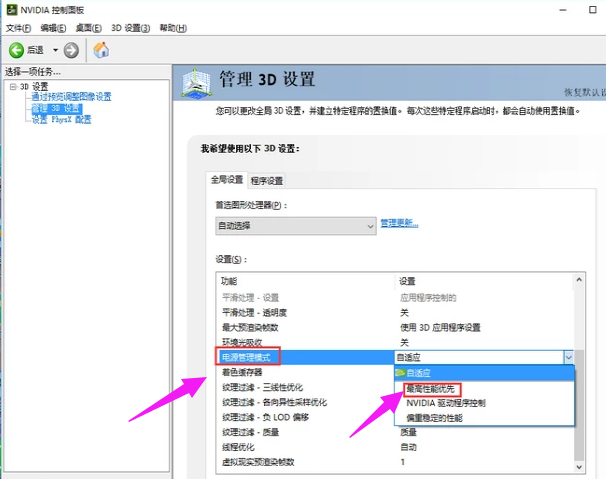Image resolution: width=606 pixels, height=479 pixels.
Task: Open the 文件 menu
Action: point(20,28)
